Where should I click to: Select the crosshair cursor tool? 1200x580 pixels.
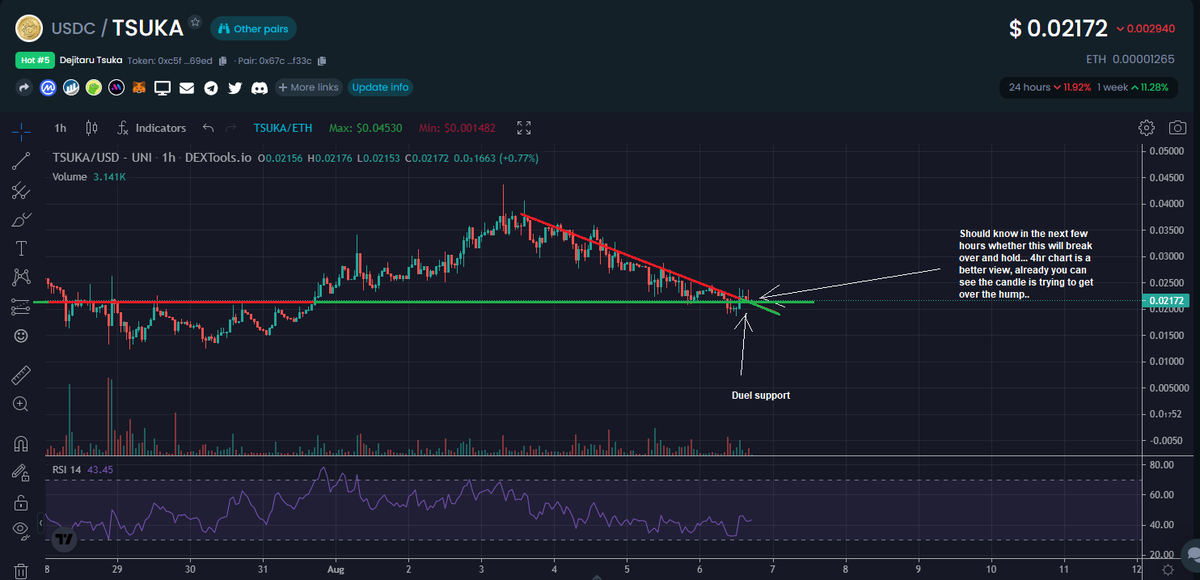pos(21,131)
